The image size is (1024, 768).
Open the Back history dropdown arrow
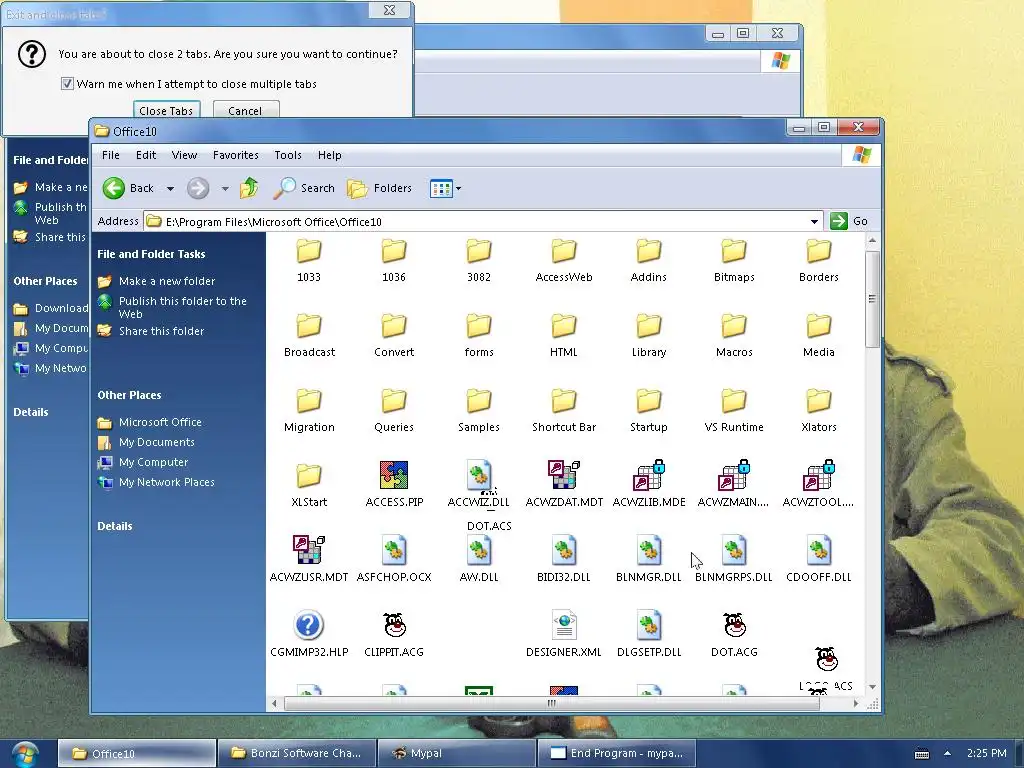170,188
